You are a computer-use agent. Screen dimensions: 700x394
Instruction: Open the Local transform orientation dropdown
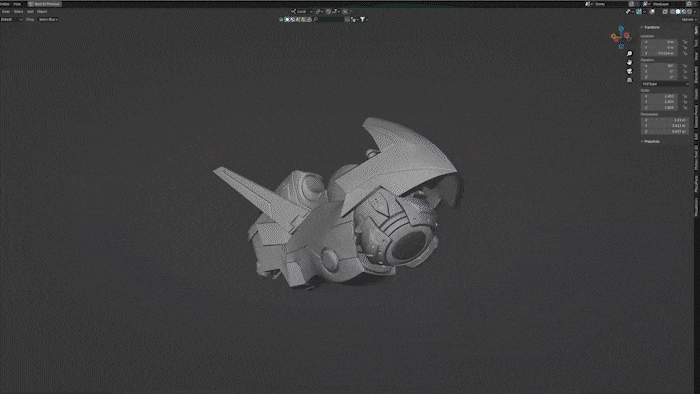[x=301, y=12]
